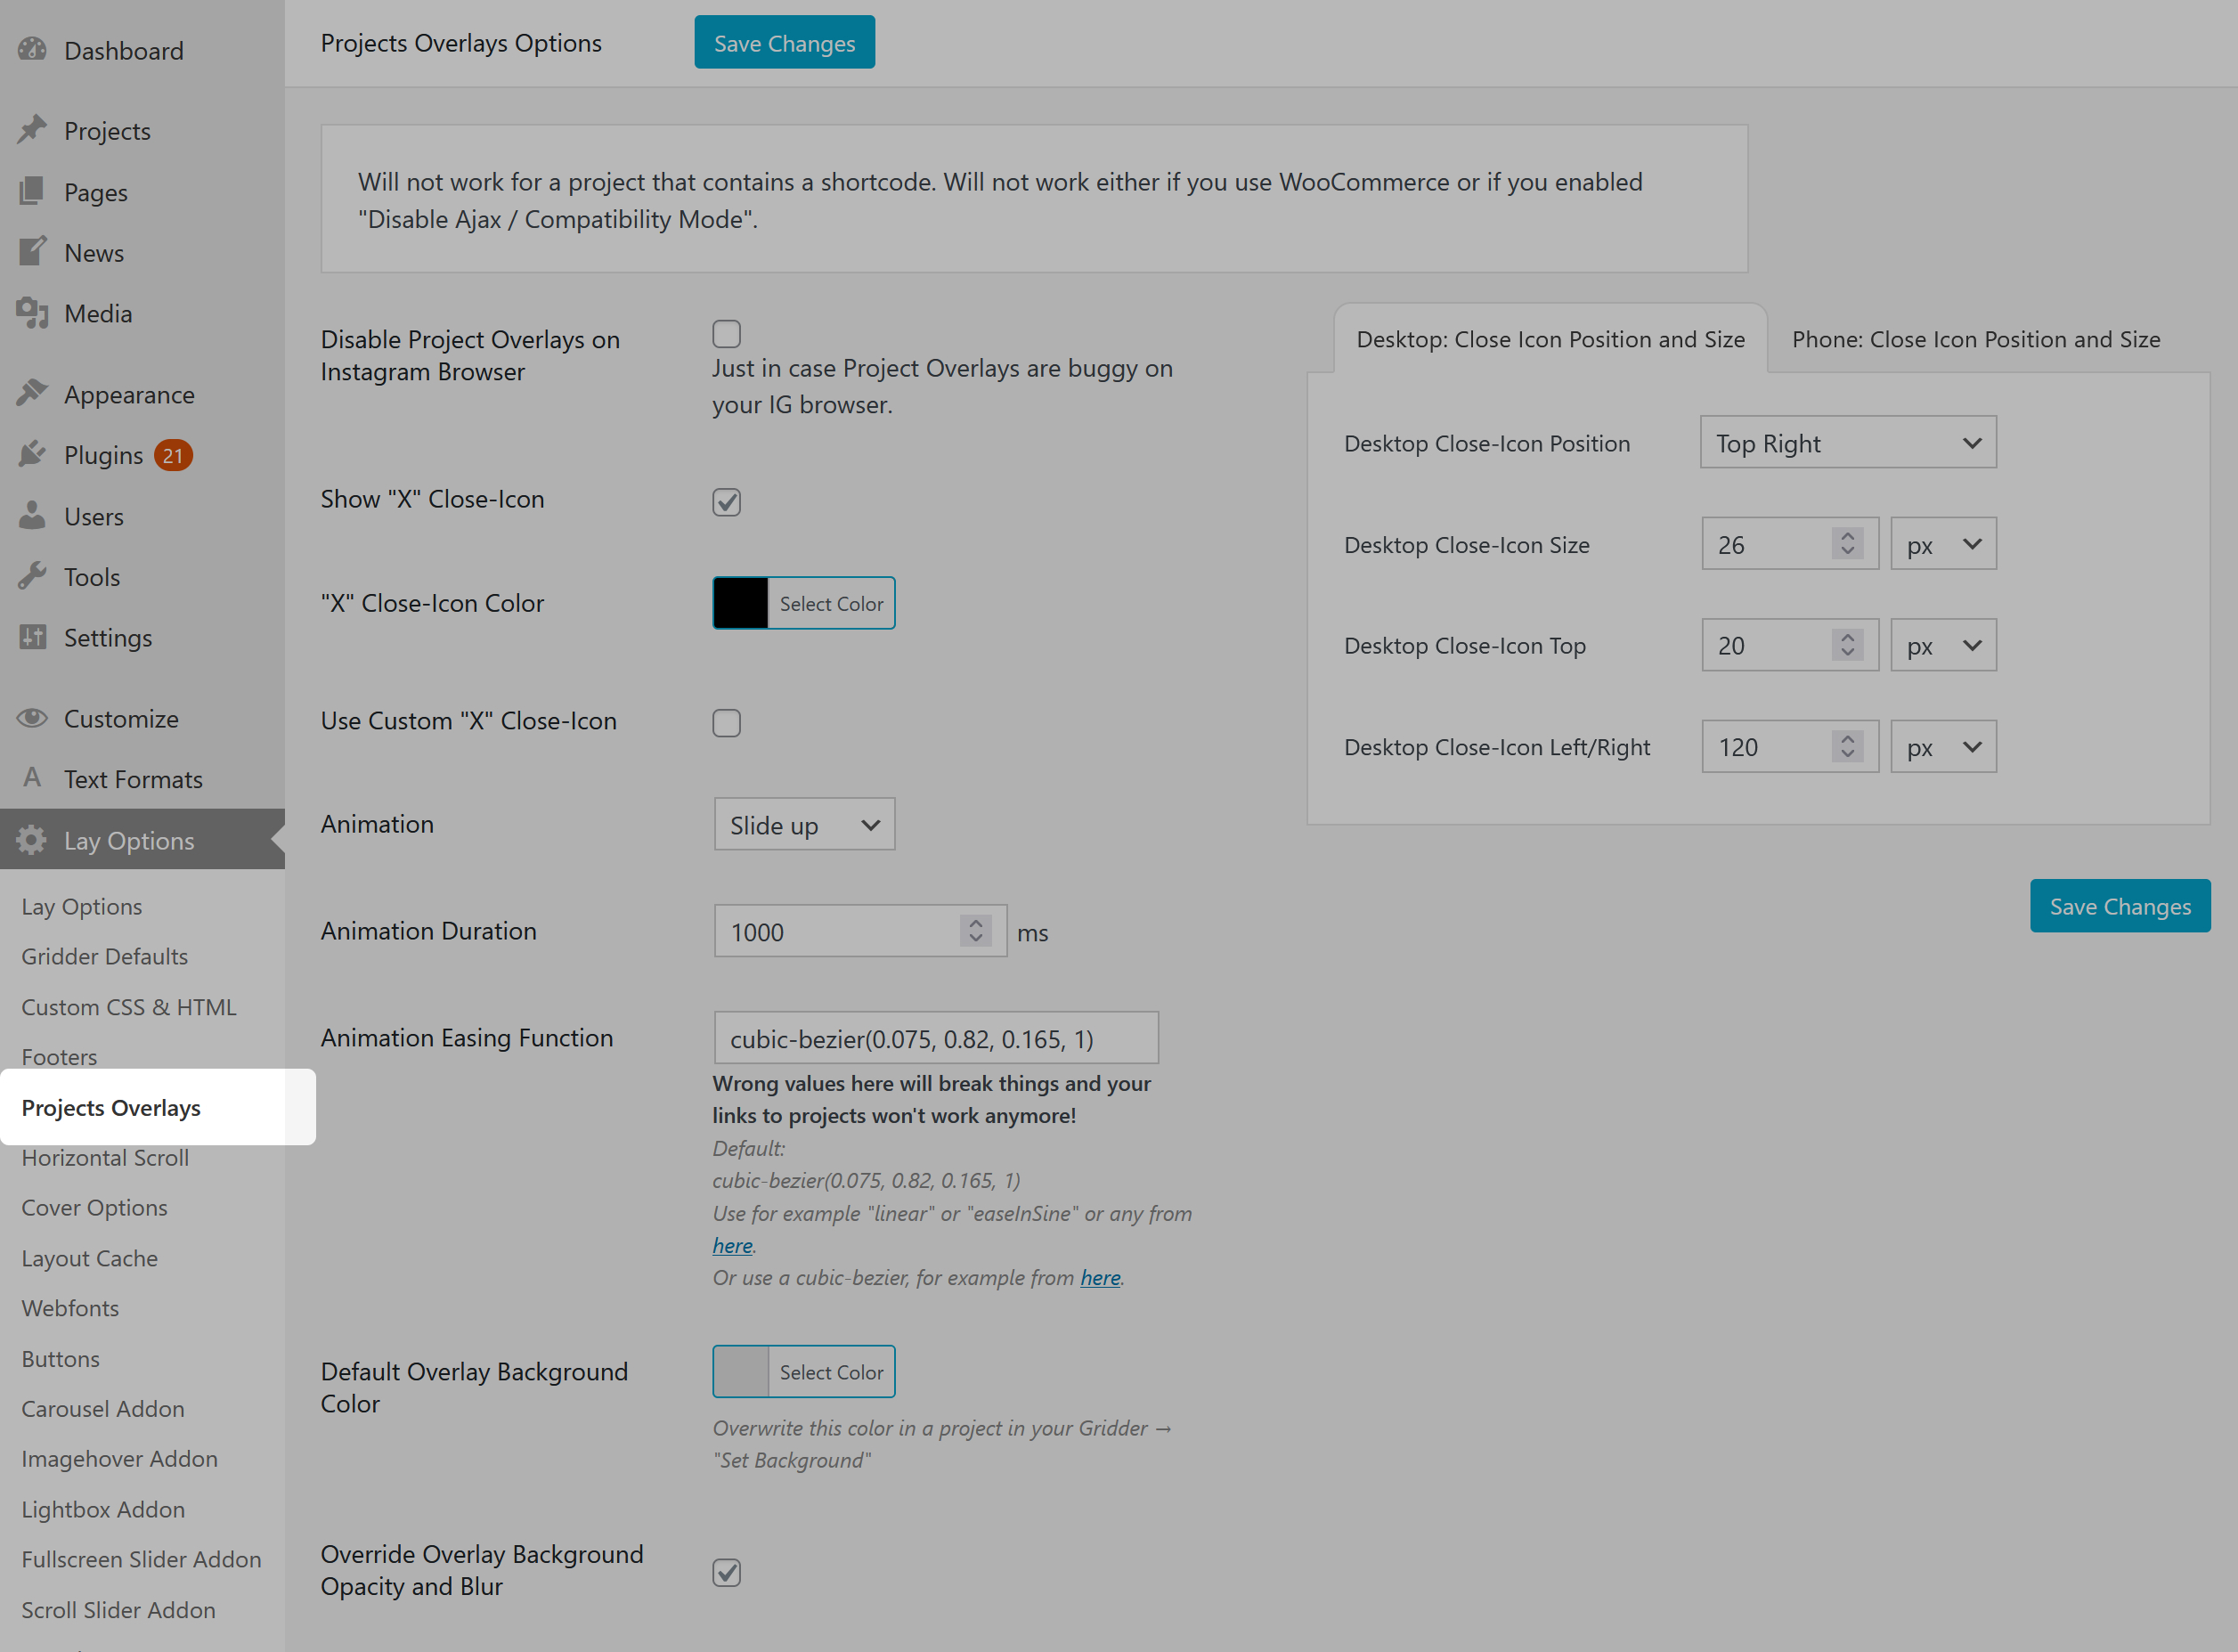The height and width of the screenshot is (1652, 2238).
Task: Click the Pages icon in sidebar
Action: click(33, 192)
